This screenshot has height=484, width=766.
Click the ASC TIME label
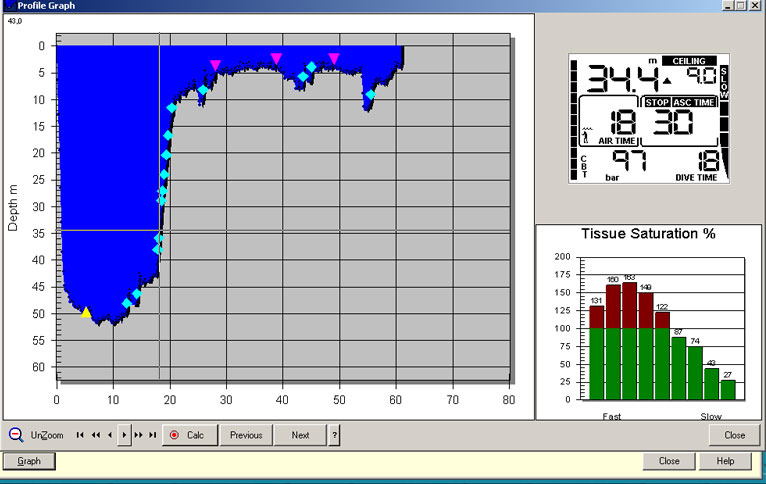coord(694,102)
